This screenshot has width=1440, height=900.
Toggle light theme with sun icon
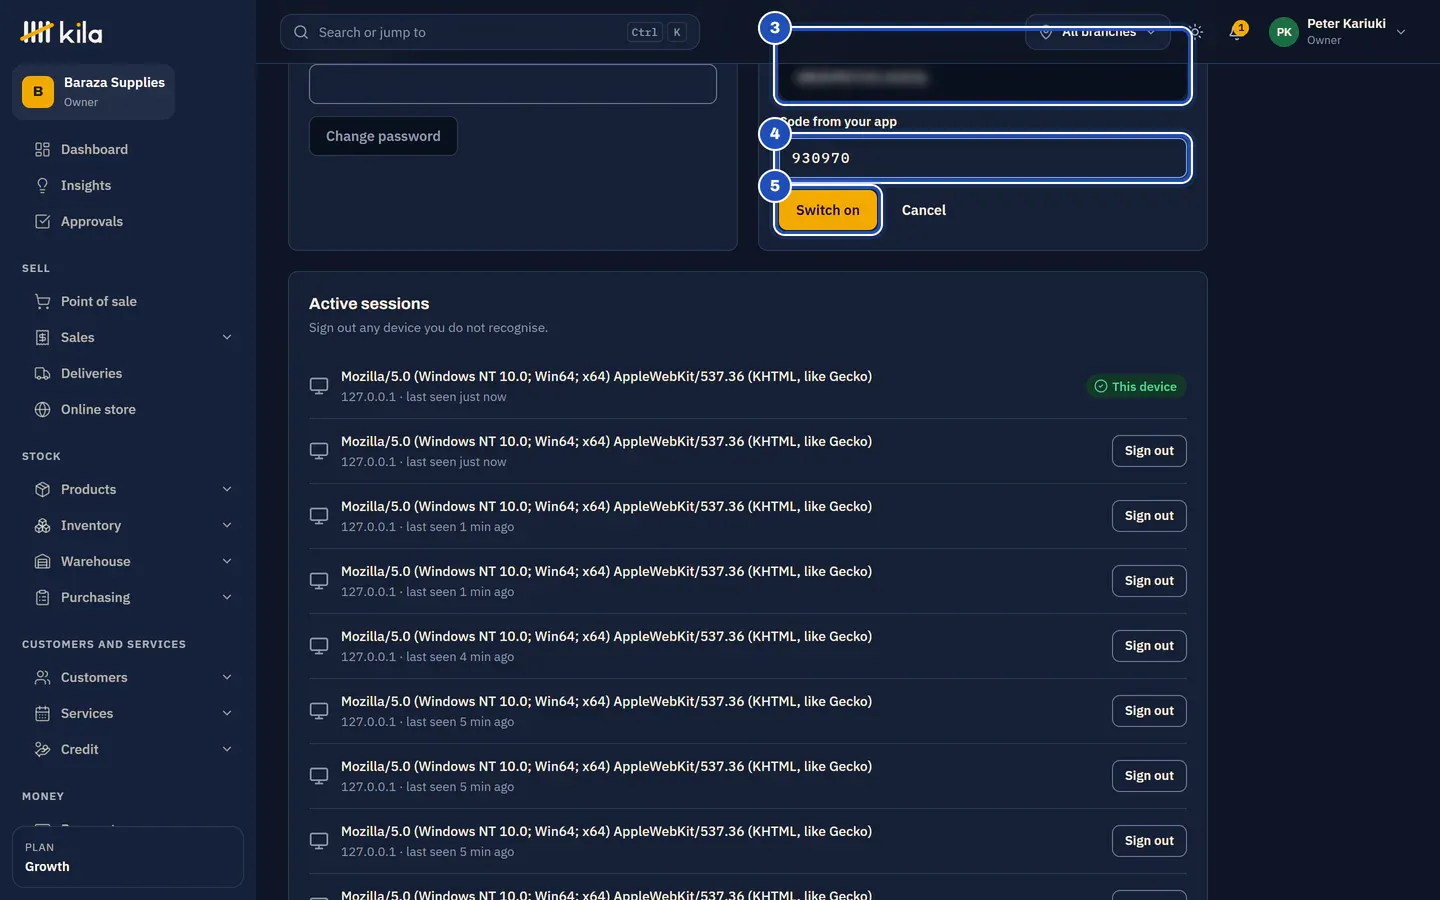point(1195,32)
